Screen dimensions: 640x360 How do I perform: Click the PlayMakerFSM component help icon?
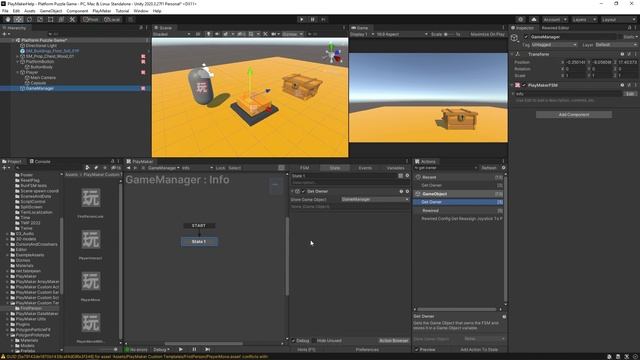click(622, 85)
